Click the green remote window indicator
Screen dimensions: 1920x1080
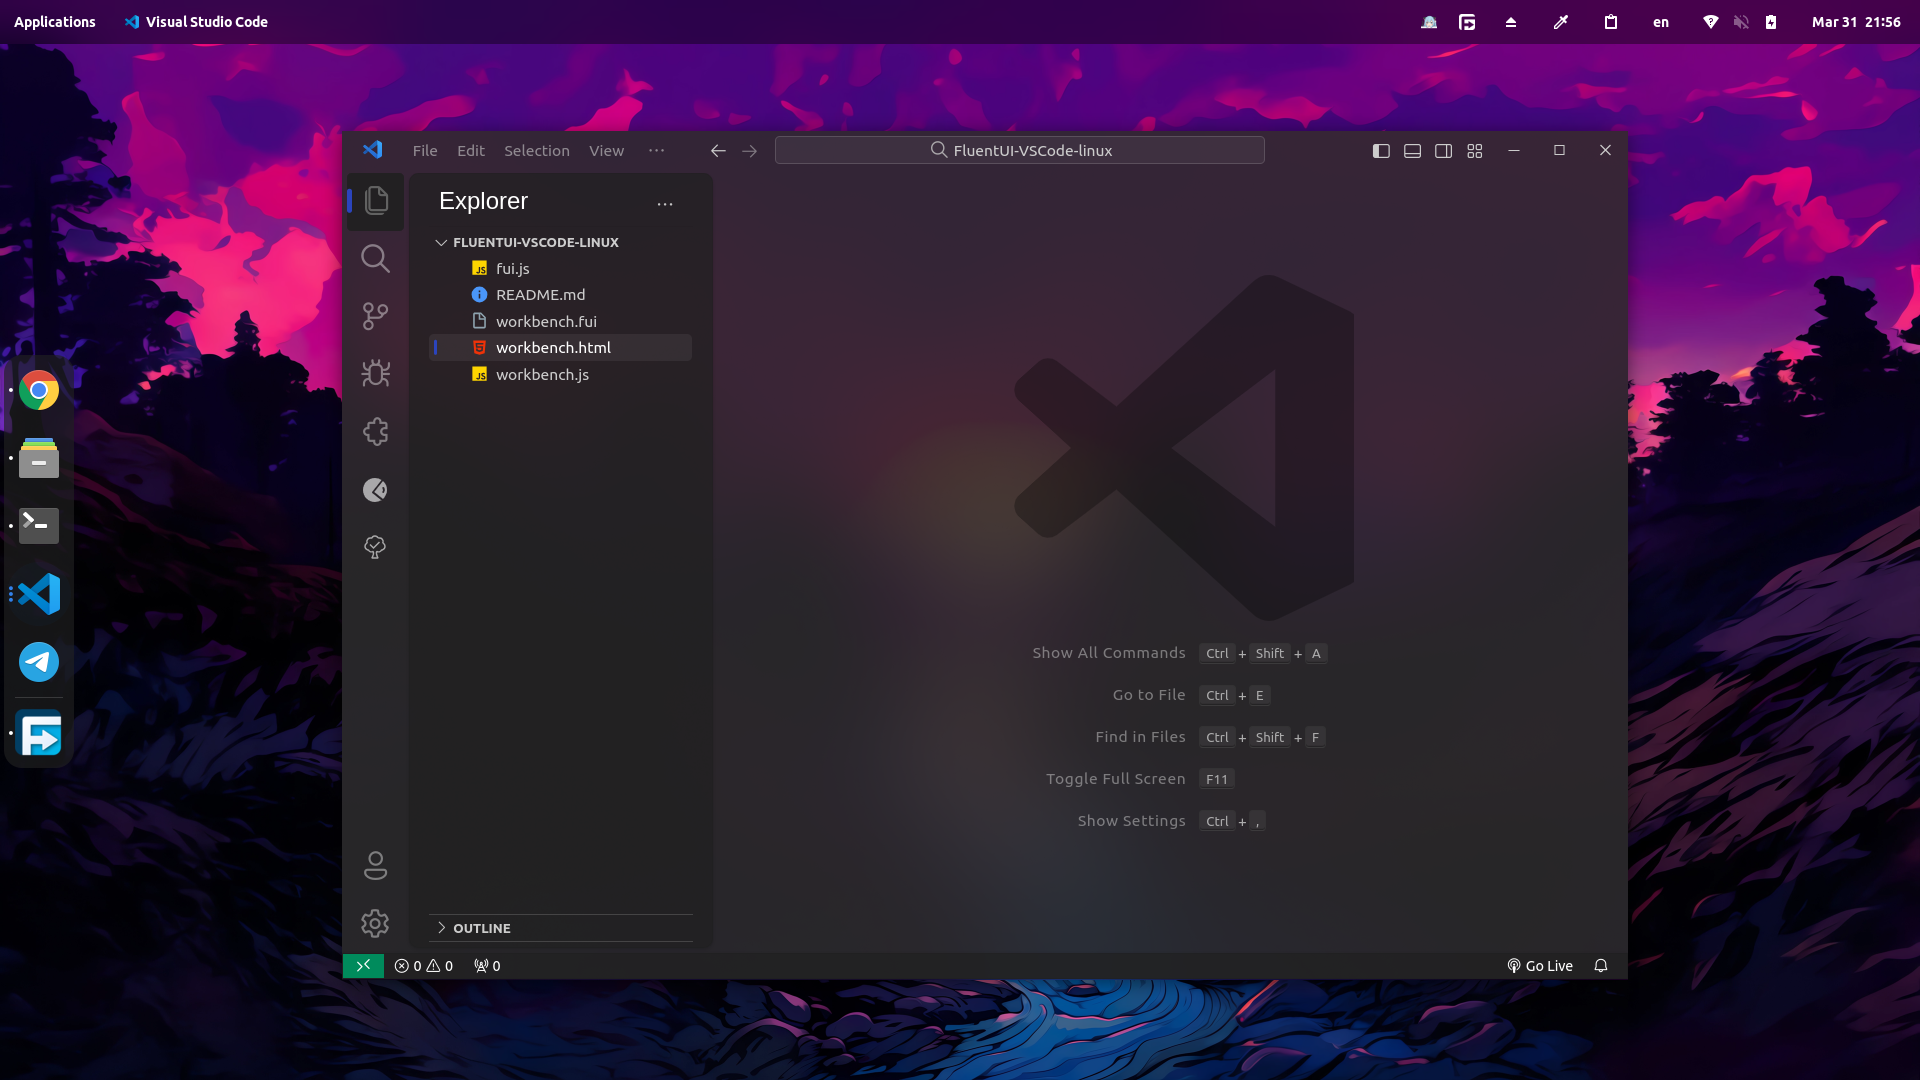363,966
